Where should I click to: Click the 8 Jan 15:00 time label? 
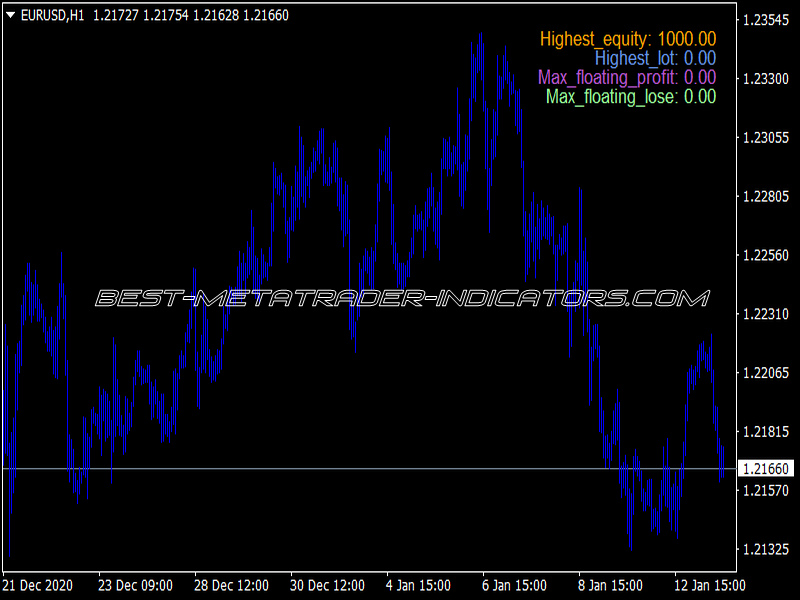click(610, 585)
